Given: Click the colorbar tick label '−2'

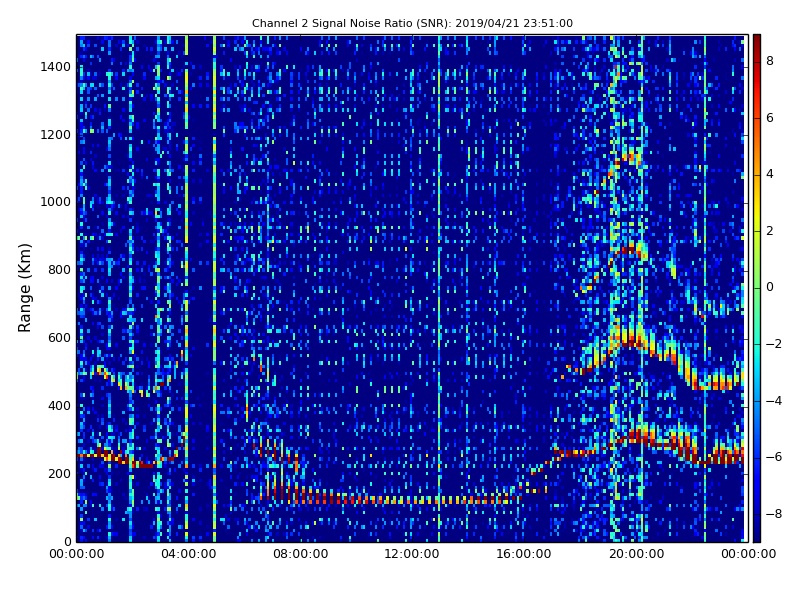Looking at the screenshot, I should pos(774,344).
